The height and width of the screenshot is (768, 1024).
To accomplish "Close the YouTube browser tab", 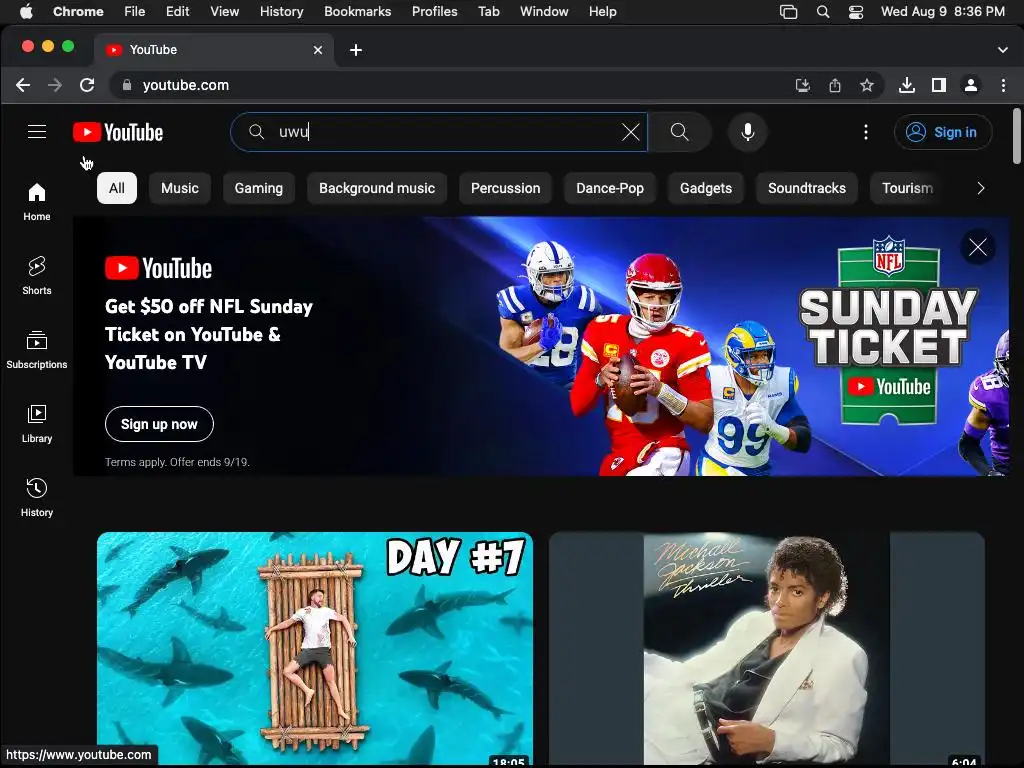I will click(x=318, y=50).
